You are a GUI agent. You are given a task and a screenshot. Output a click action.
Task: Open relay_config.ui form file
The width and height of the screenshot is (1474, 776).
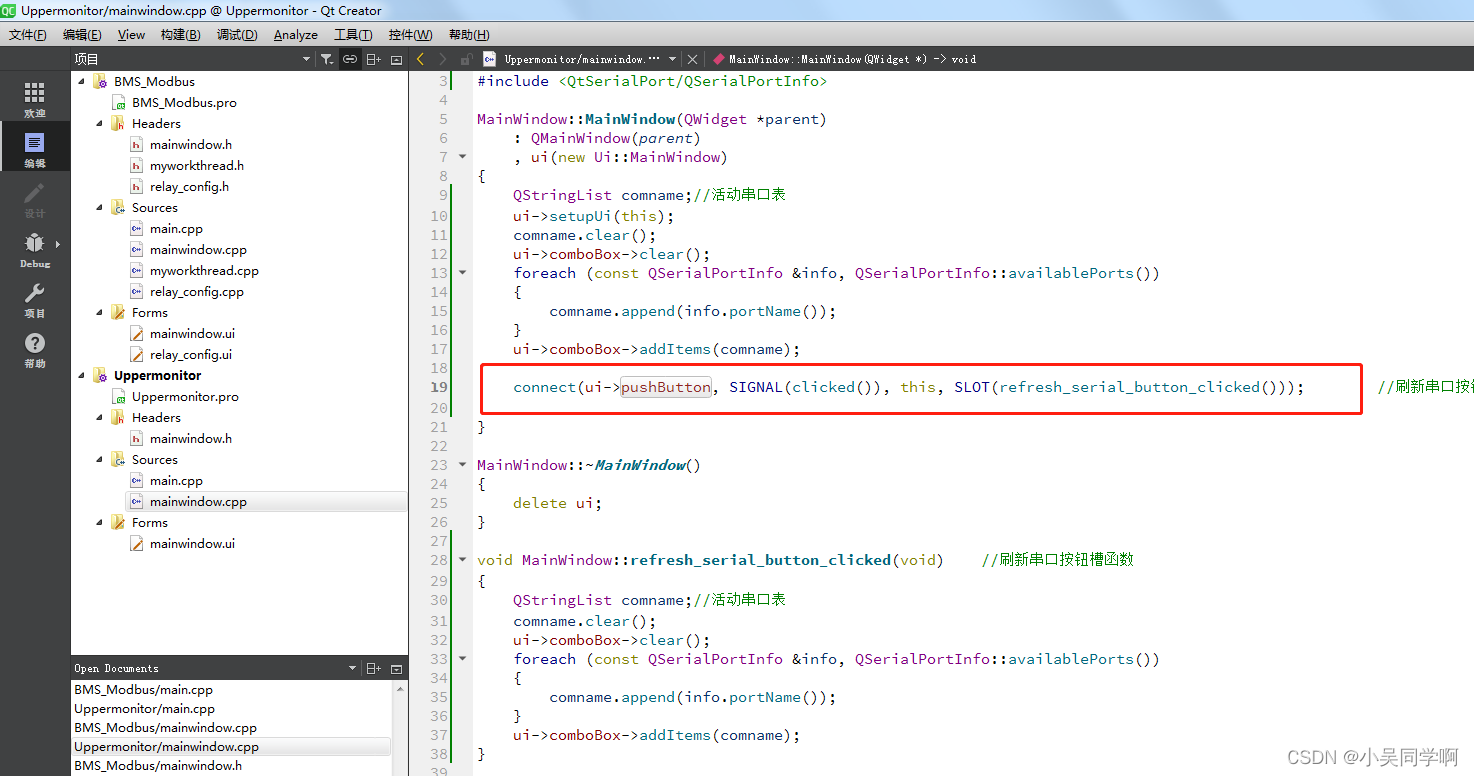(191, 354)
